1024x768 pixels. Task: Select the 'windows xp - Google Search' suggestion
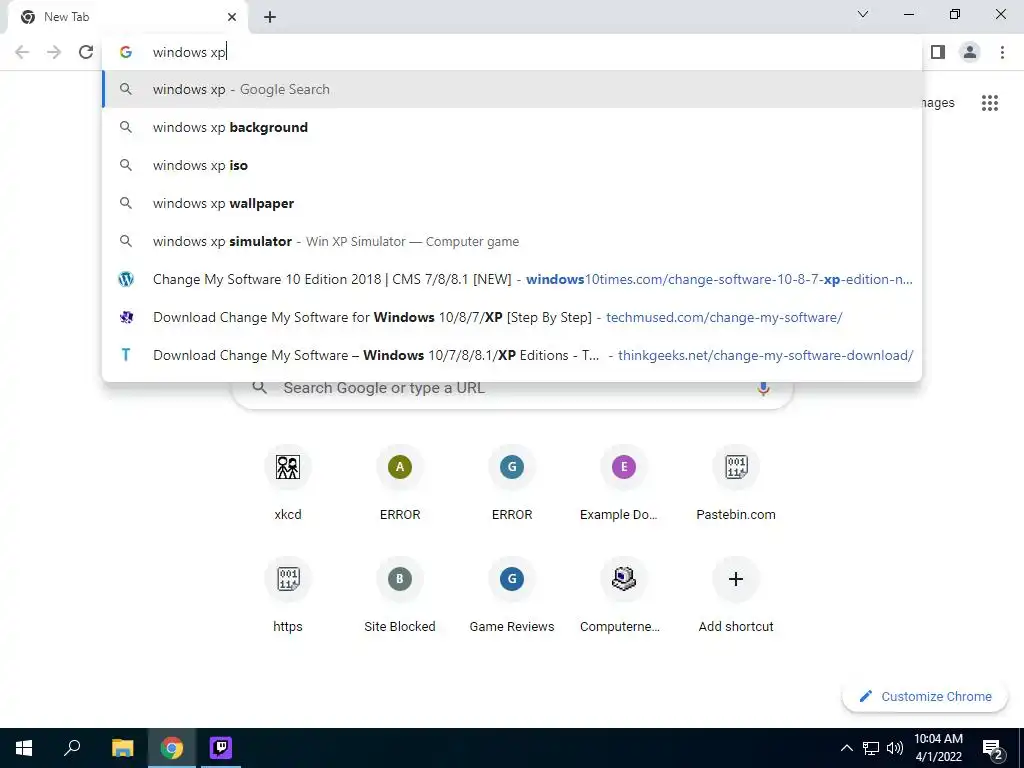click(512, 89)
